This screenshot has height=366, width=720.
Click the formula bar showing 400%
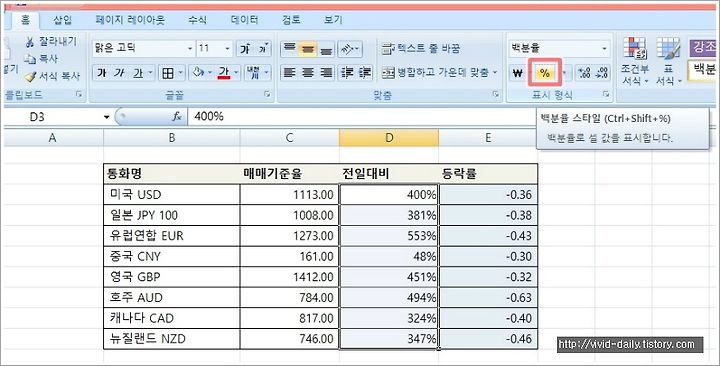click(363, 117)
